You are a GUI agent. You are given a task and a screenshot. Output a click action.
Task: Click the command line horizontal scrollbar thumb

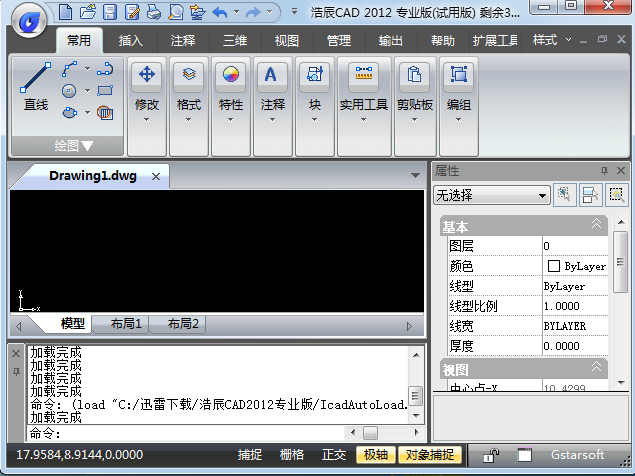click(370, 433)
